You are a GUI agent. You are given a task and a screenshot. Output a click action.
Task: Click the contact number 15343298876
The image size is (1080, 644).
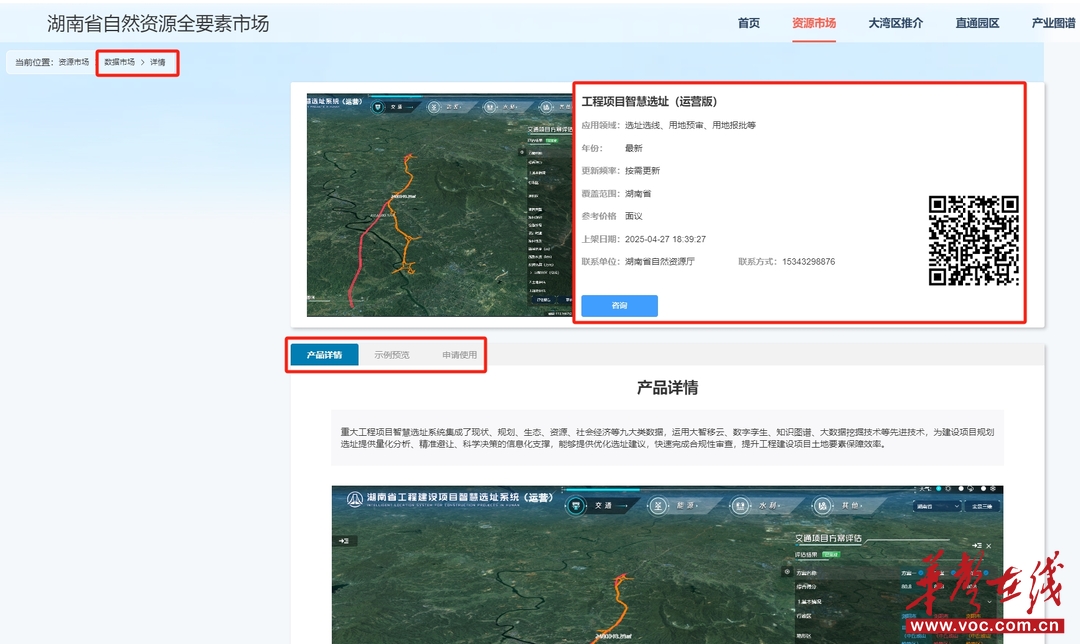coord(808,262)
